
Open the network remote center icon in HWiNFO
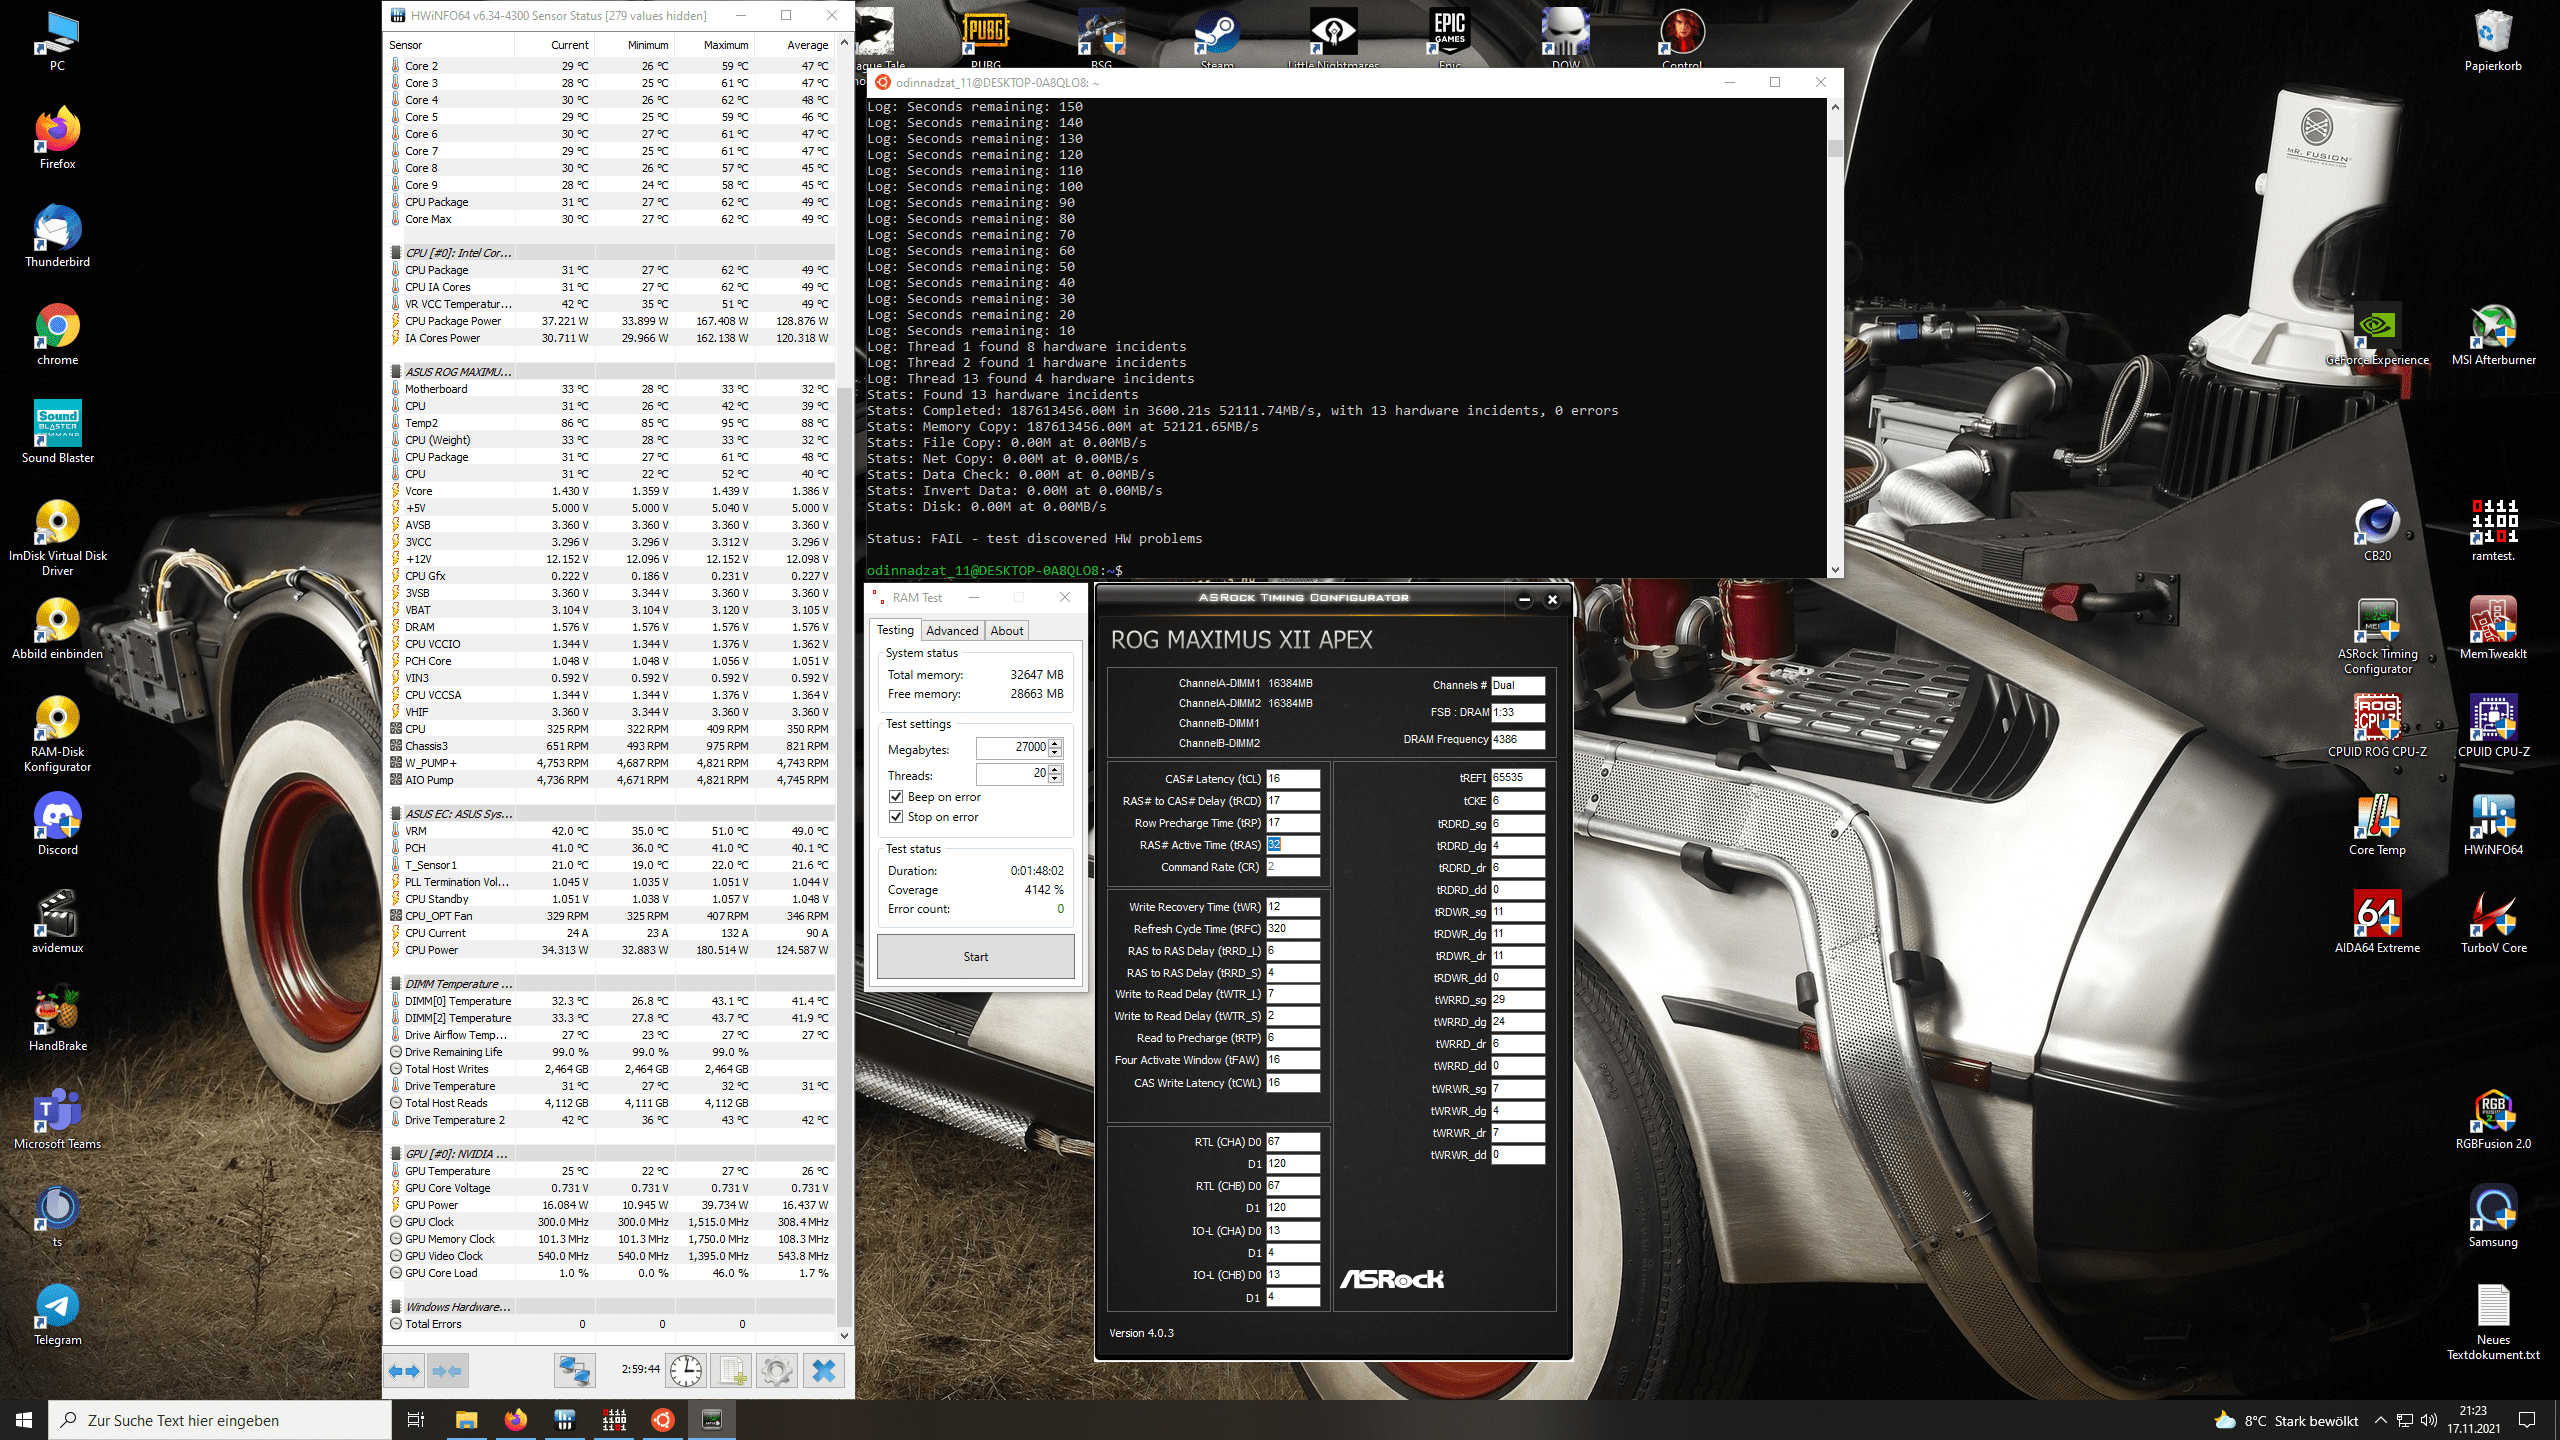click(x=575, y=1371)
